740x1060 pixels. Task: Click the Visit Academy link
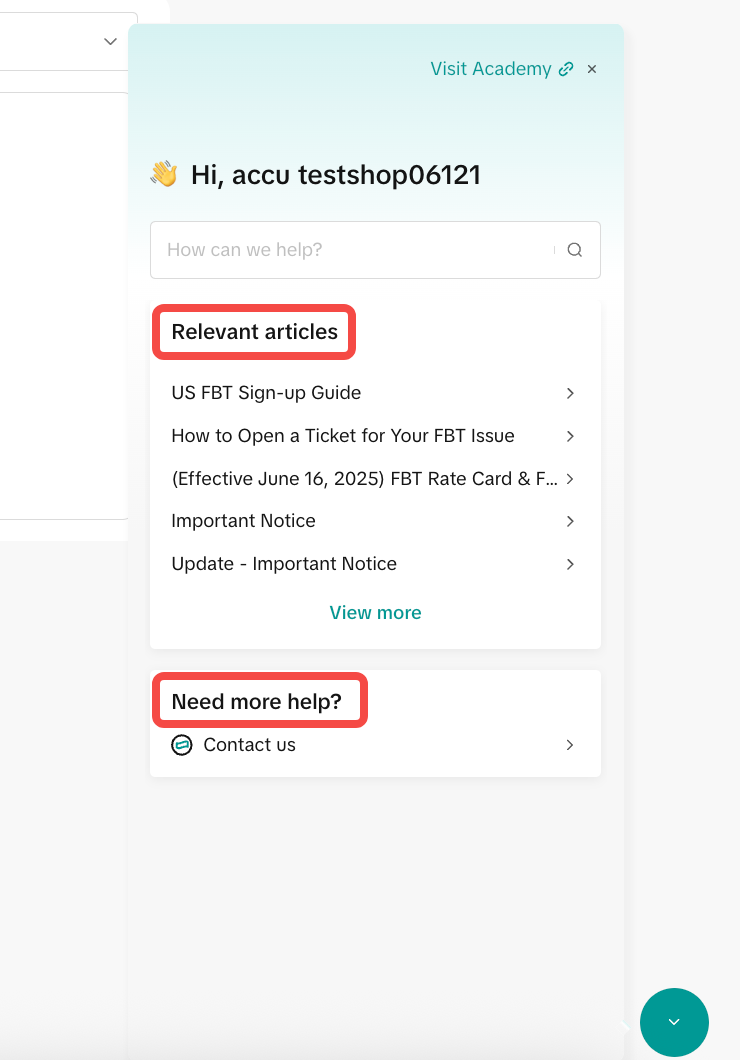(x=490, y=69)
